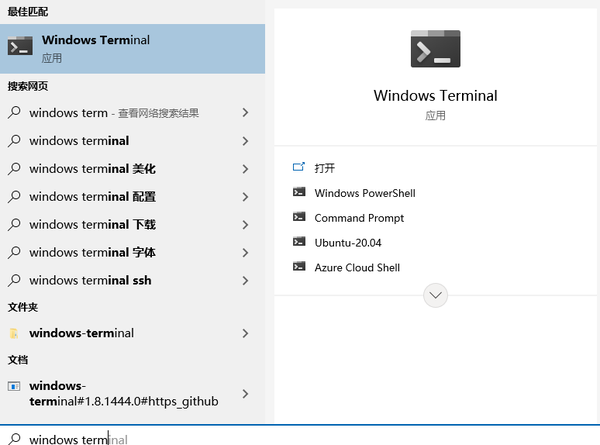Image resolution: width=600 pixels, height=445 pixels.
Task: Click the magnifier icon next to 'windows terminal ssh'
Action: pyautogui.click(x=14, y=280)
